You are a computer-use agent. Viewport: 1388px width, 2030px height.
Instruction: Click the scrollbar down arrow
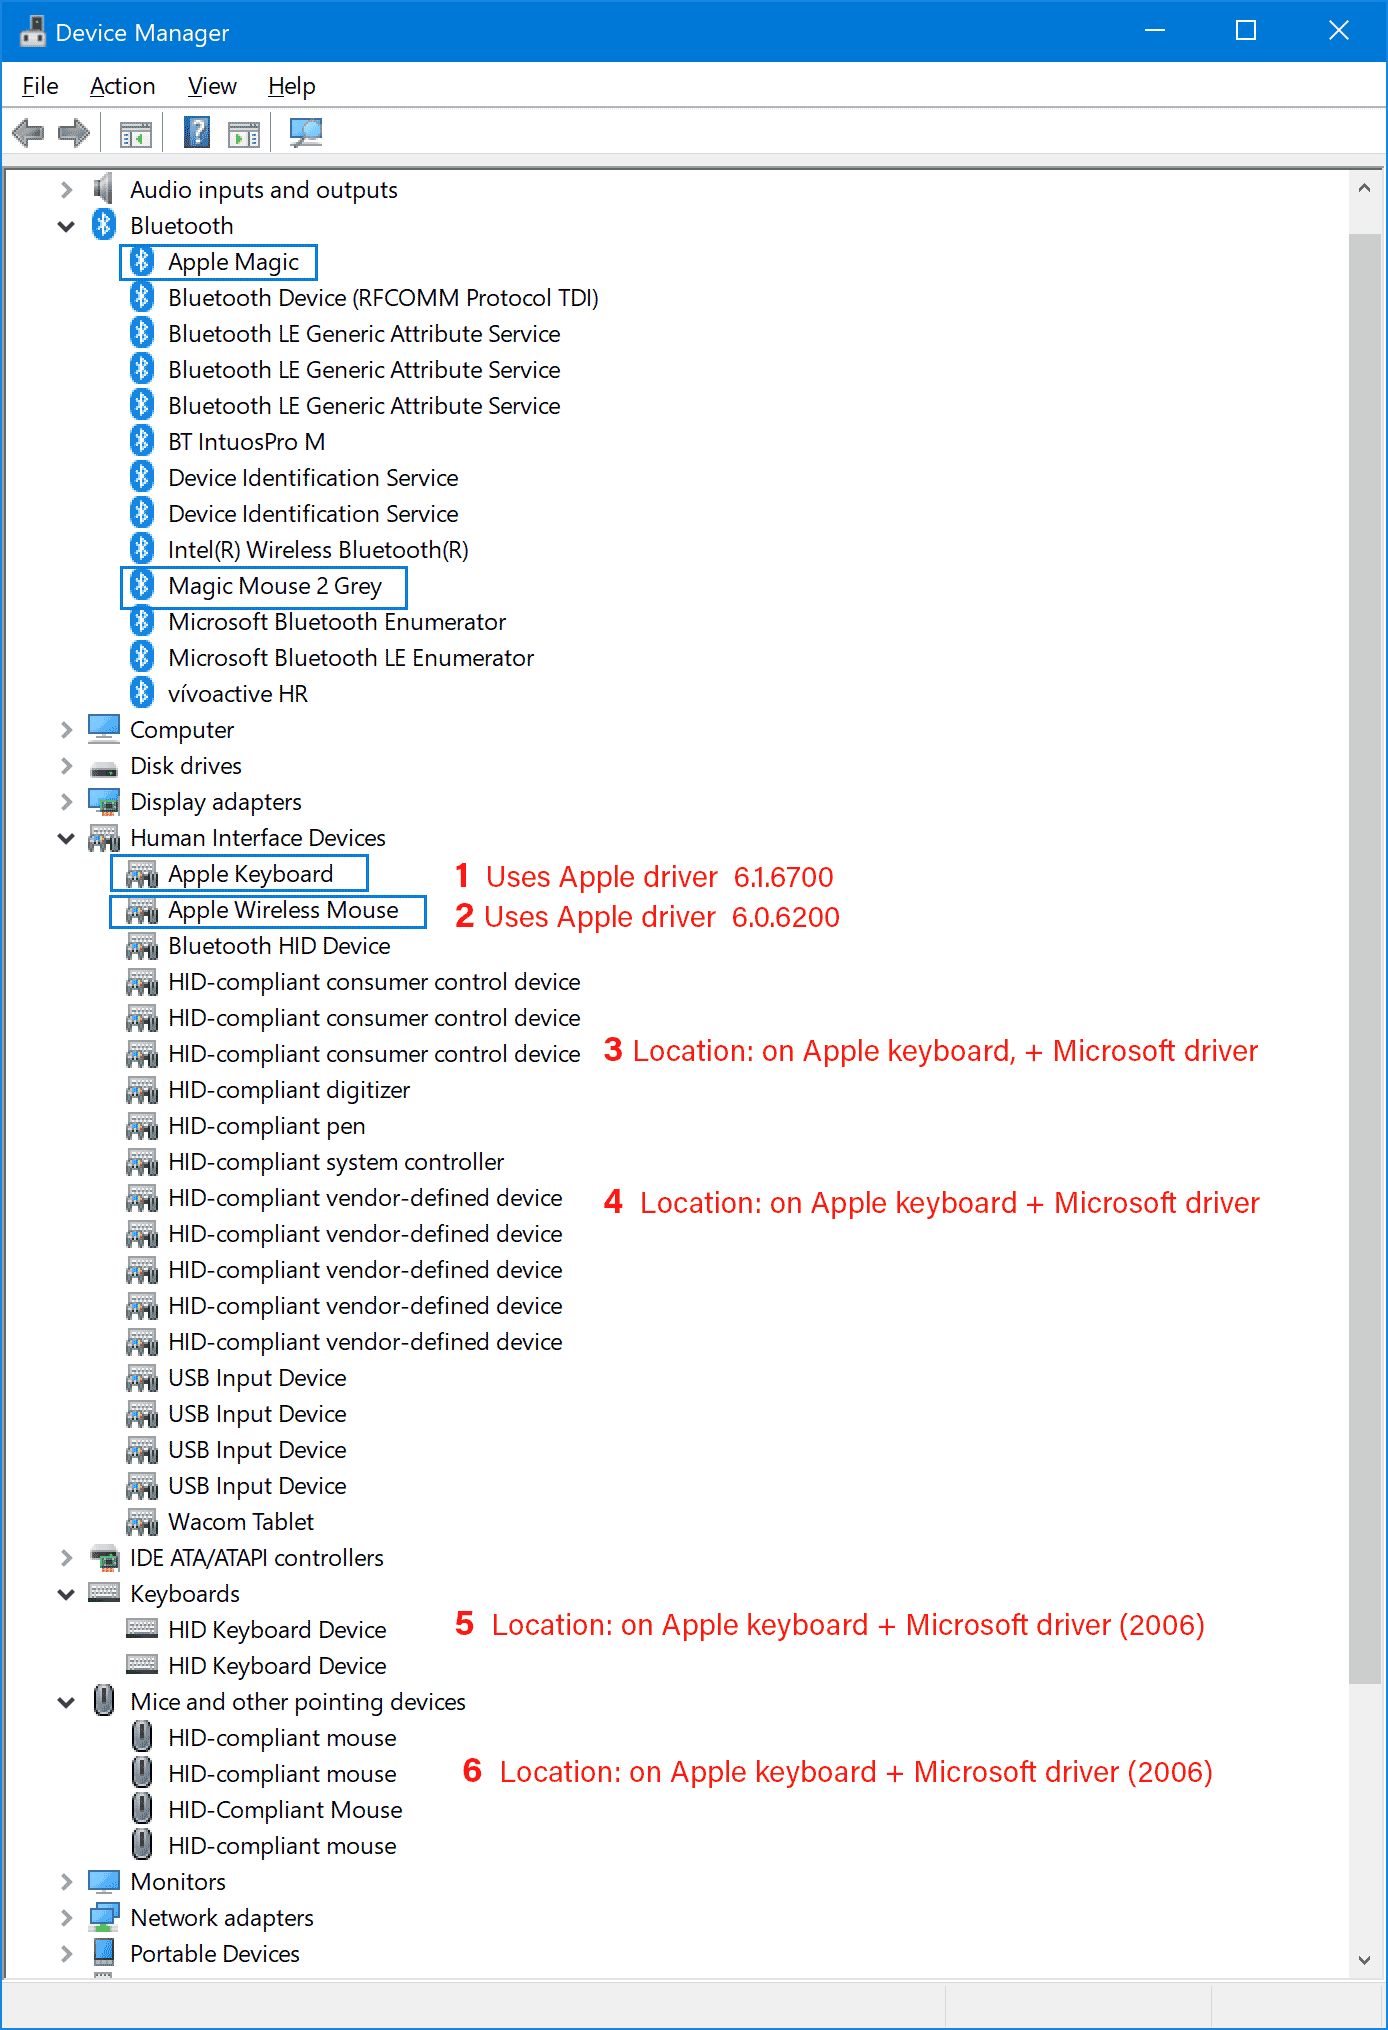pyautogui.click(x=1365, y=1960)
